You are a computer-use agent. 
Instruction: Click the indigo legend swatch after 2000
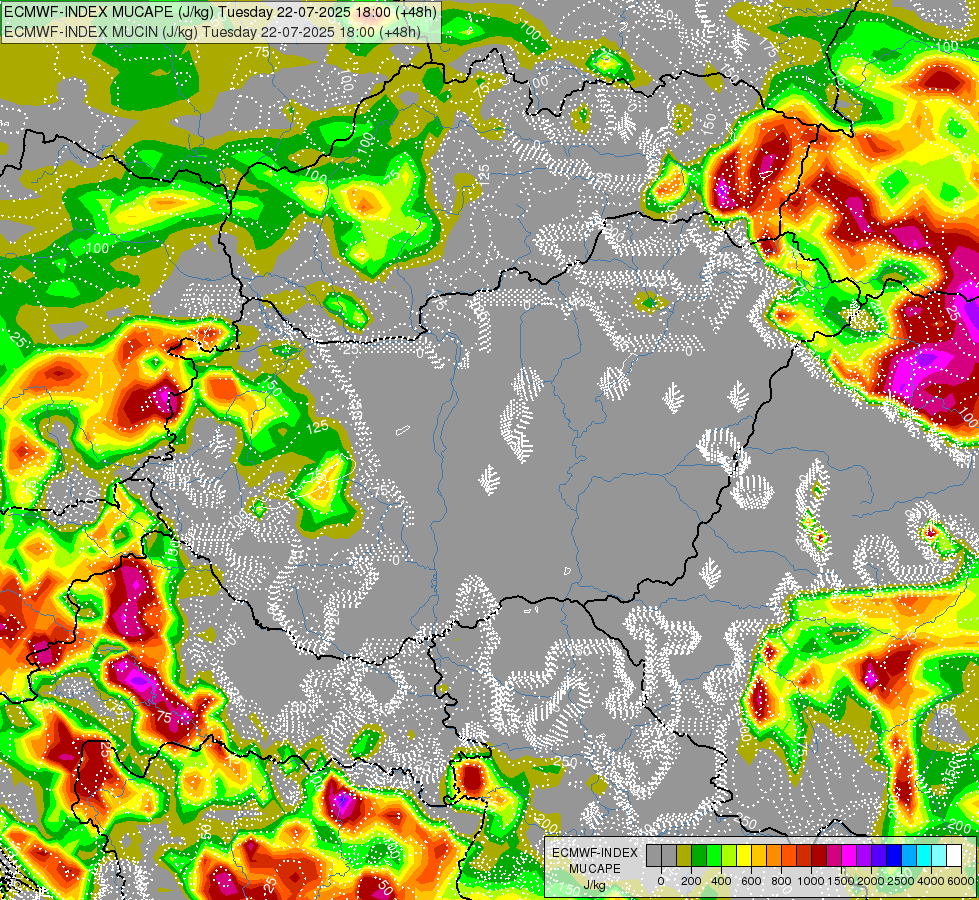point(879,855)
